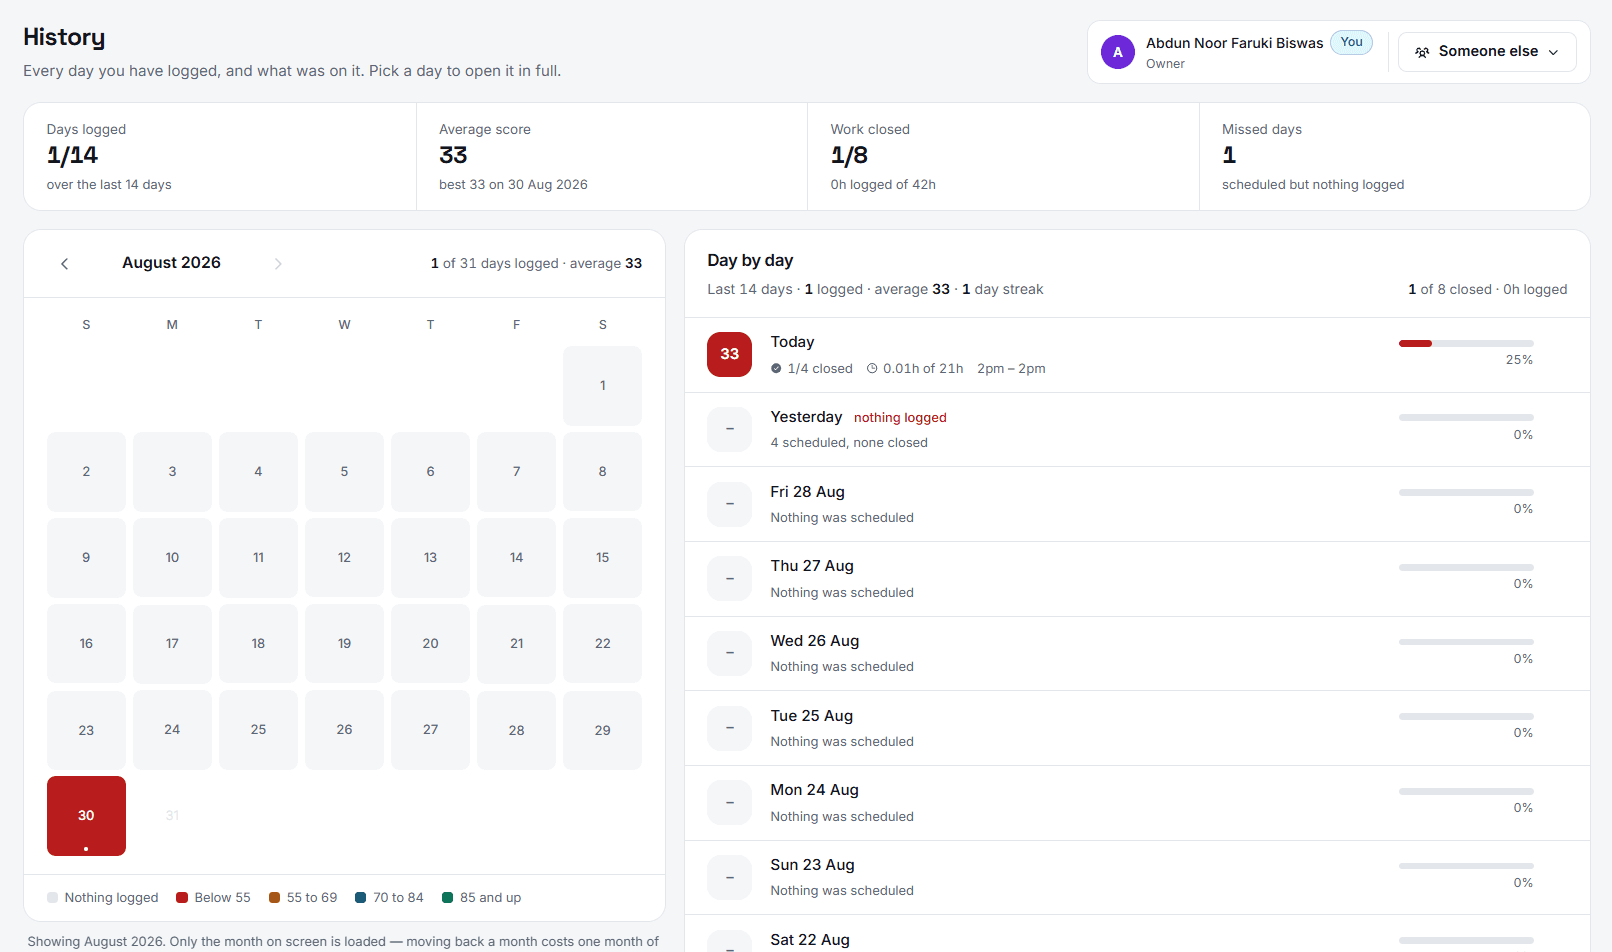Click the Average score 33 card
Screen dimensions: 1612x952
612,157
